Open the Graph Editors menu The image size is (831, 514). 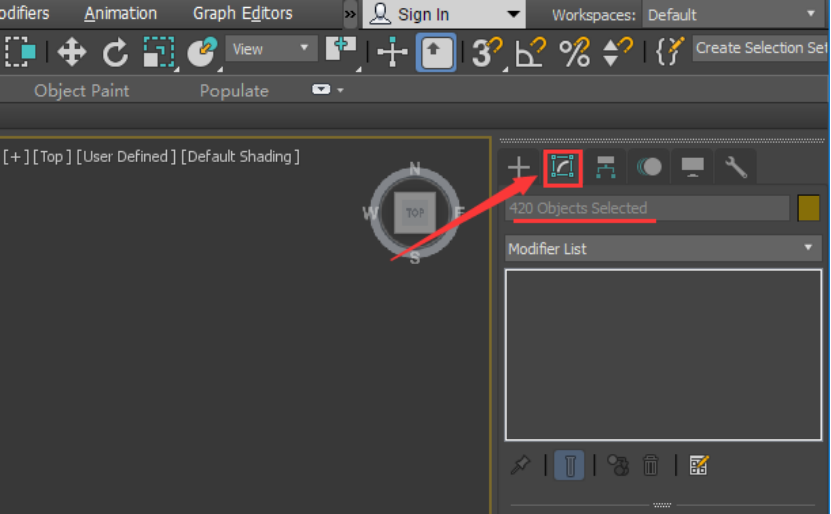click(242, 13)
